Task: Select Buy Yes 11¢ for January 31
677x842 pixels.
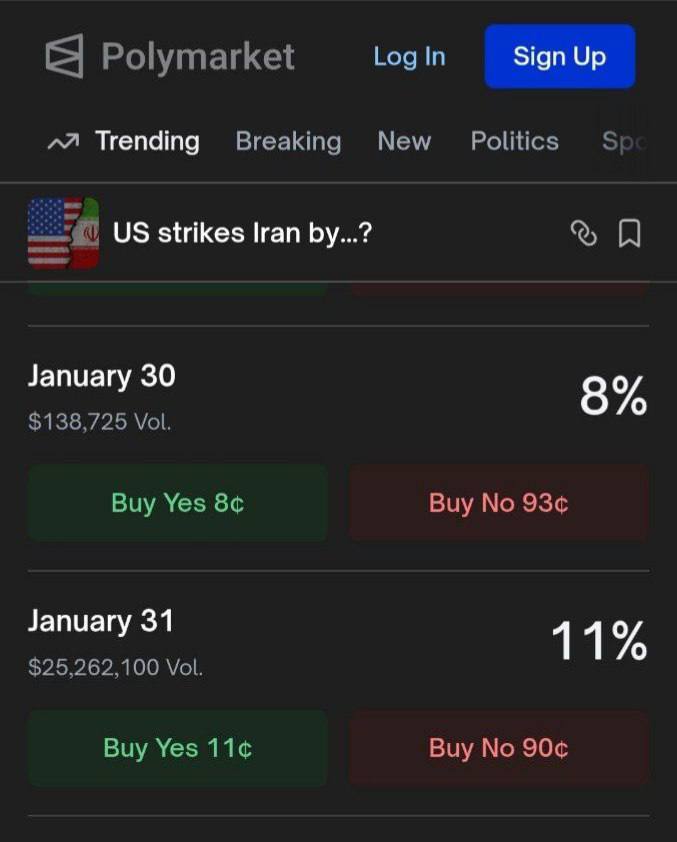Action: pyautogui.click(x=178, y=748)
